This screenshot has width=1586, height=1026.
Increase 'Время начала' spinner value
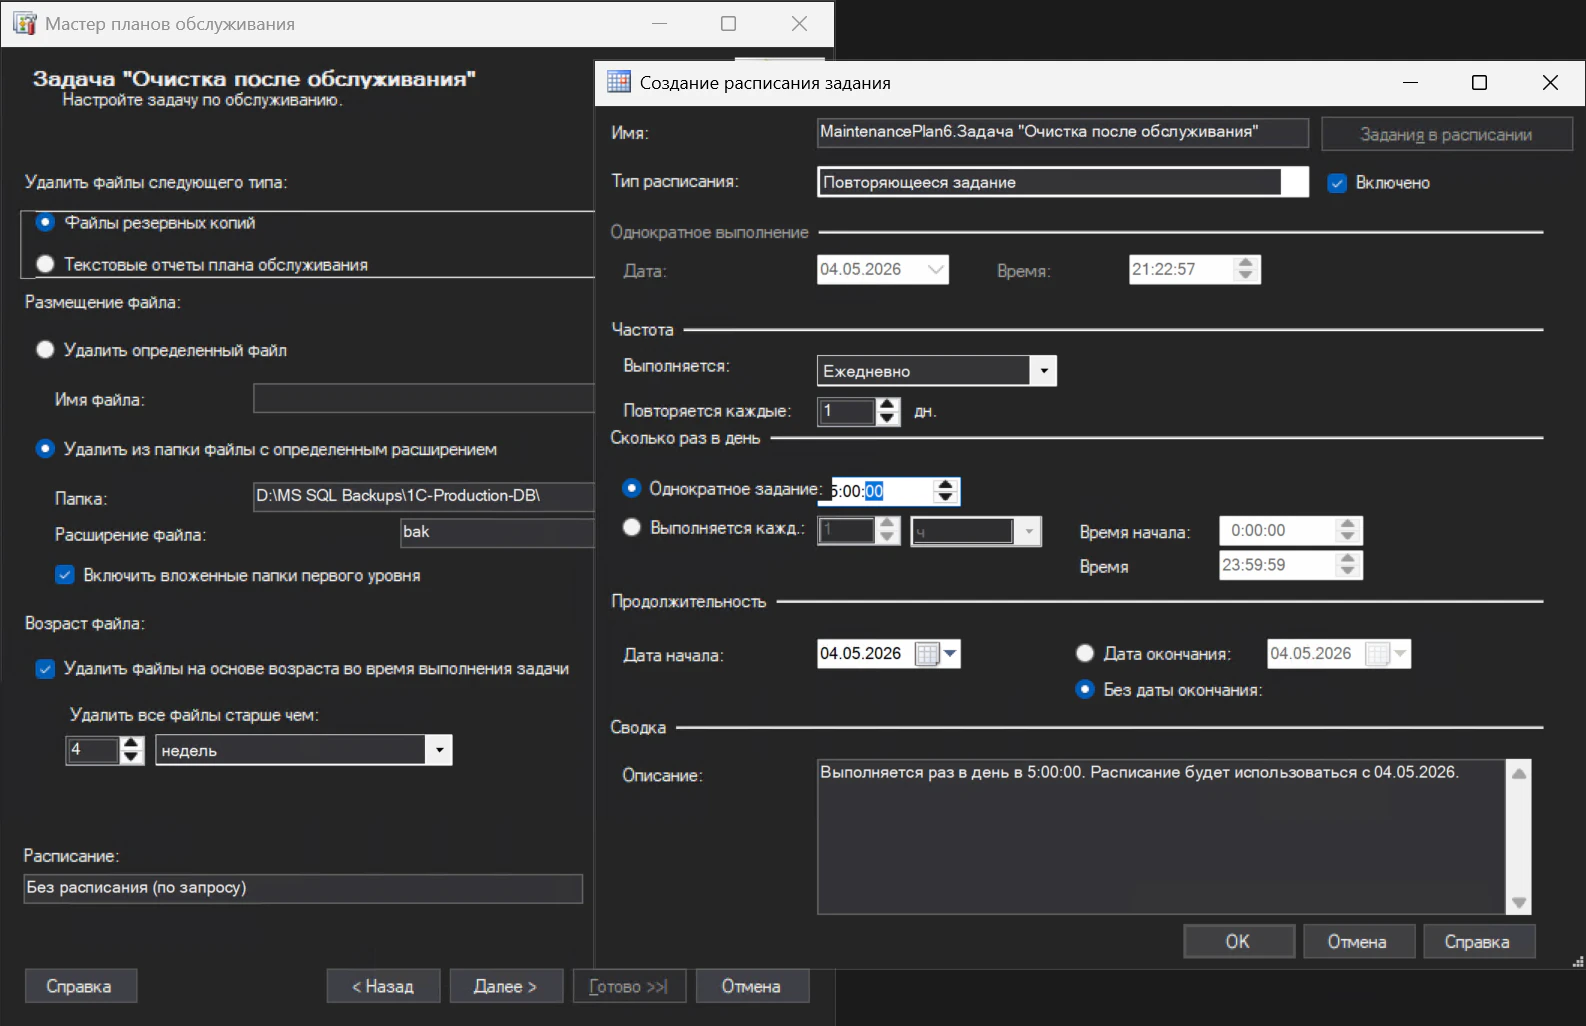[1348, 524]
